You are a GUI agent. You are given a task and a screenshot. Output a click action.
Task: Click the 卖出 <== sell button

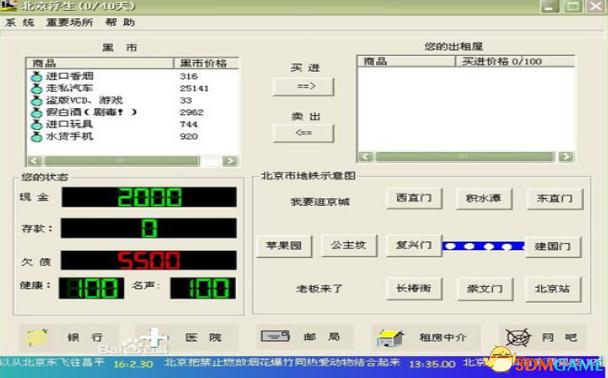304,133
